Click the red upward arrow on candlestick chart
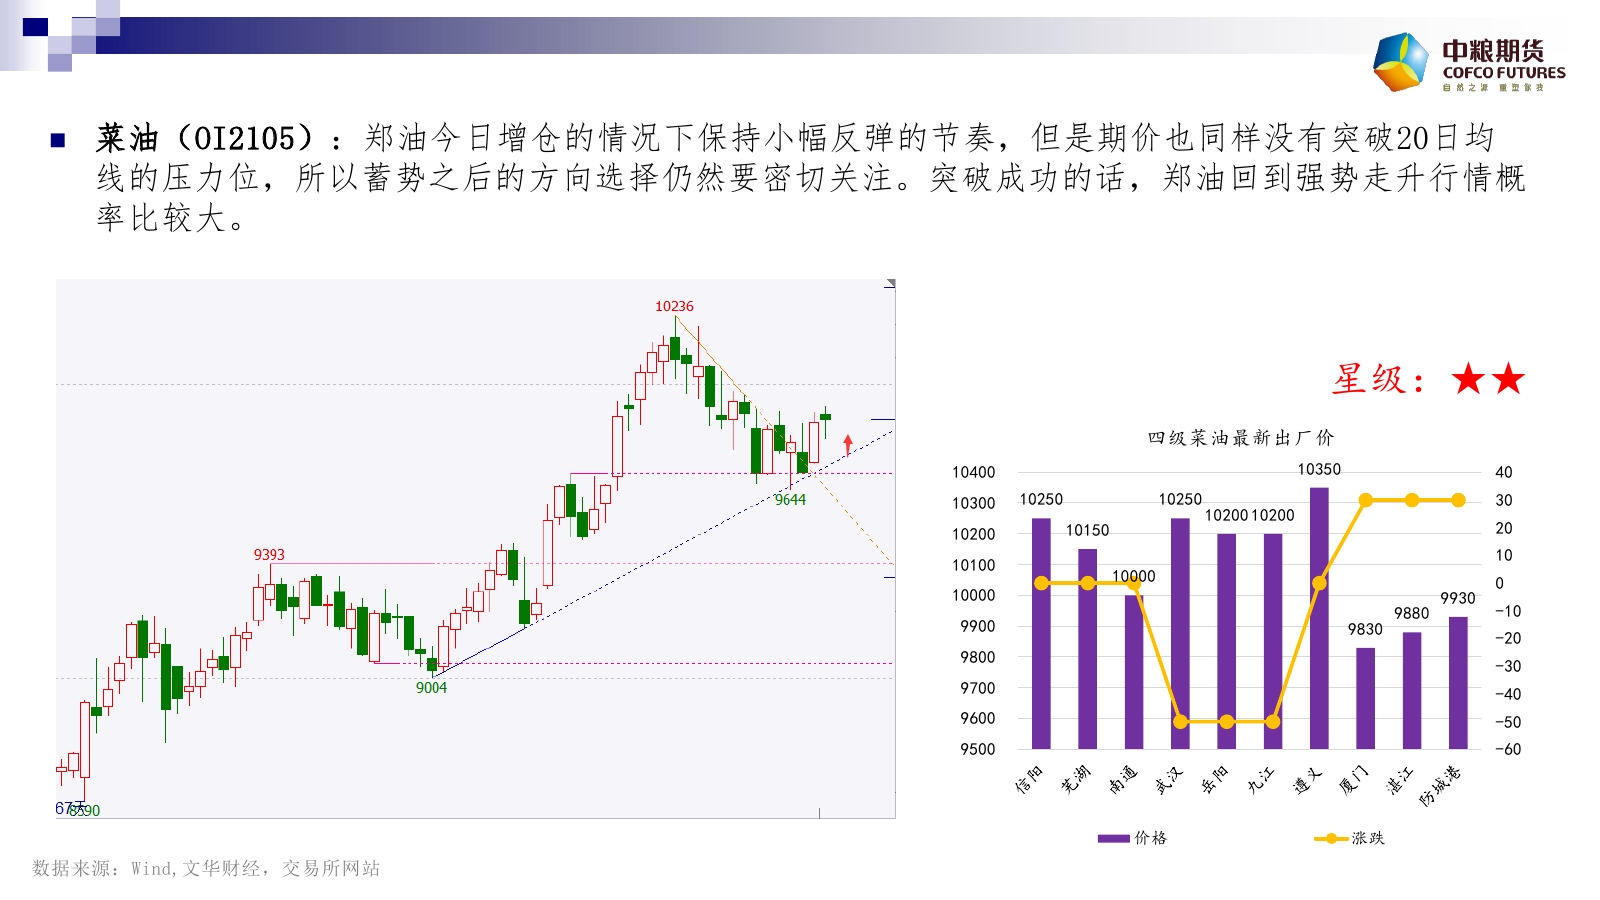1600x900 pixels. point(848,444)
